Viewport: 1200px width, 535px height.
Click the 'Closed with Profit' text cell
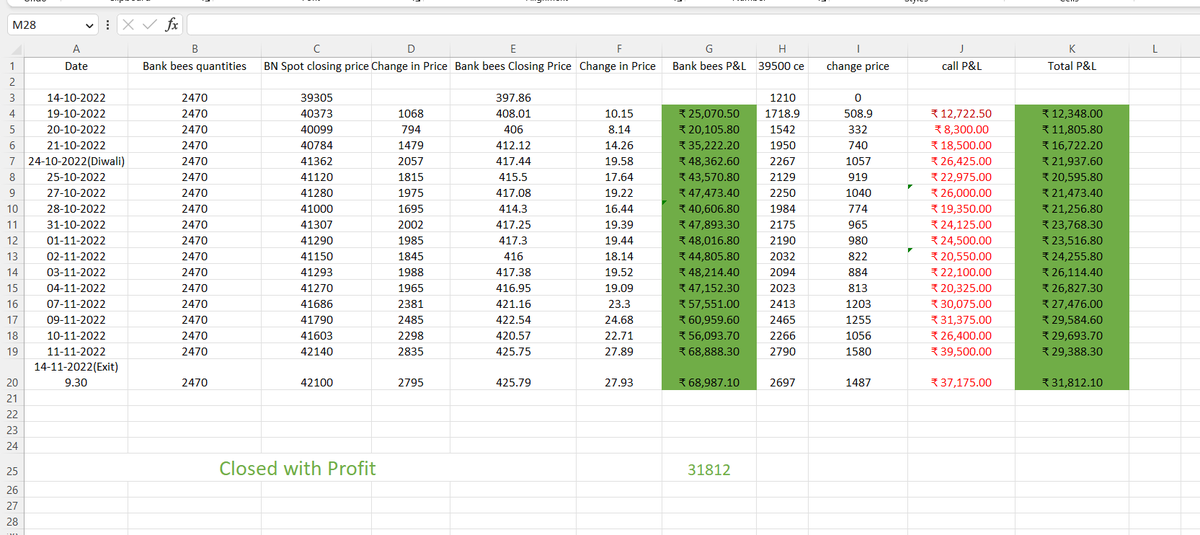pyautogui.click(x=297, y=468)
